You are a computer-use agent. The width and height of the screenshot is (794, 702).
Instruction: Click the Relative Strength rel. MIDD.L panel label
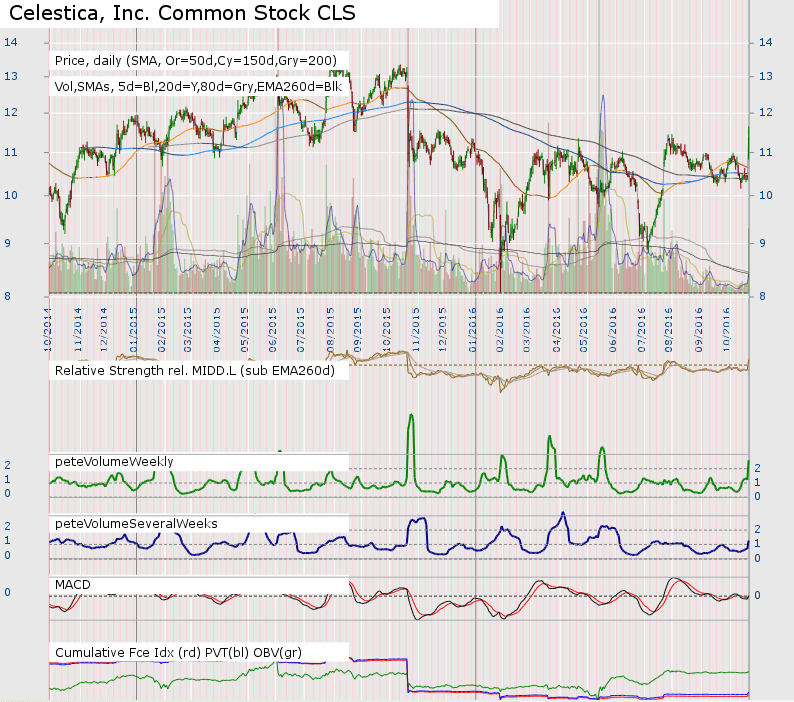(194, 371)
